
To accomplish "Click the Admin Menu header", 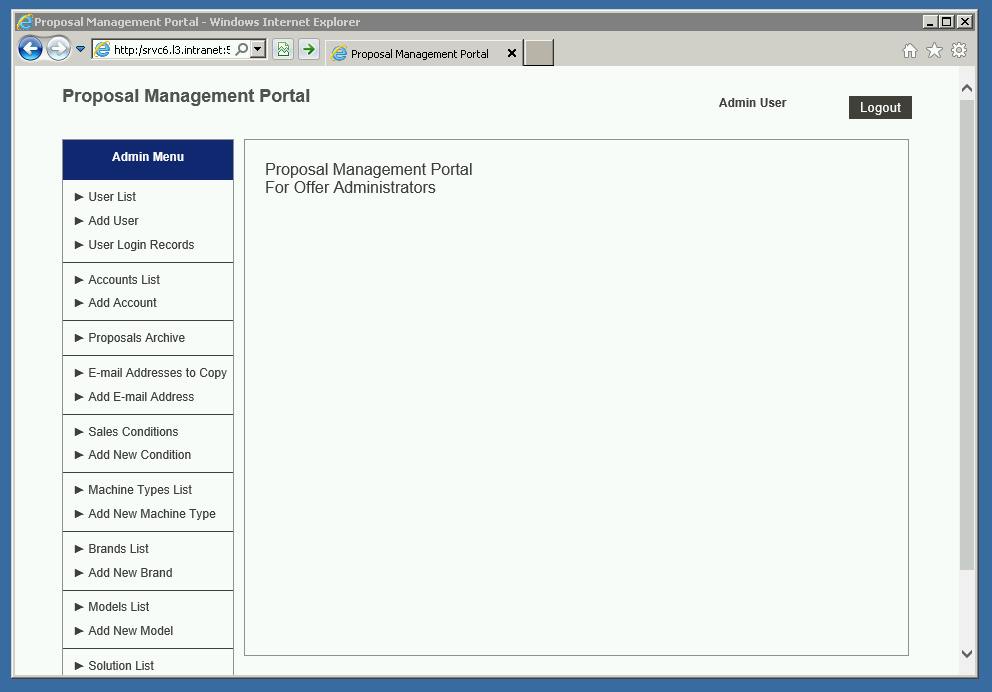I will [148, 159].
